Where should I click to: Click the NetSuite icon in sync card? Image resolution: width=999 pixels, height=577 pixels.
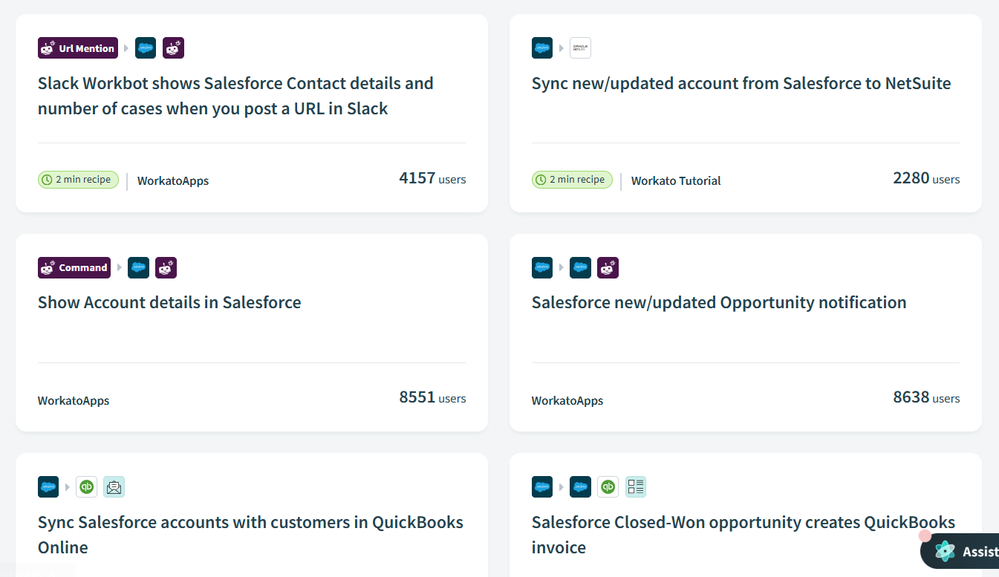tap(580, 48)
